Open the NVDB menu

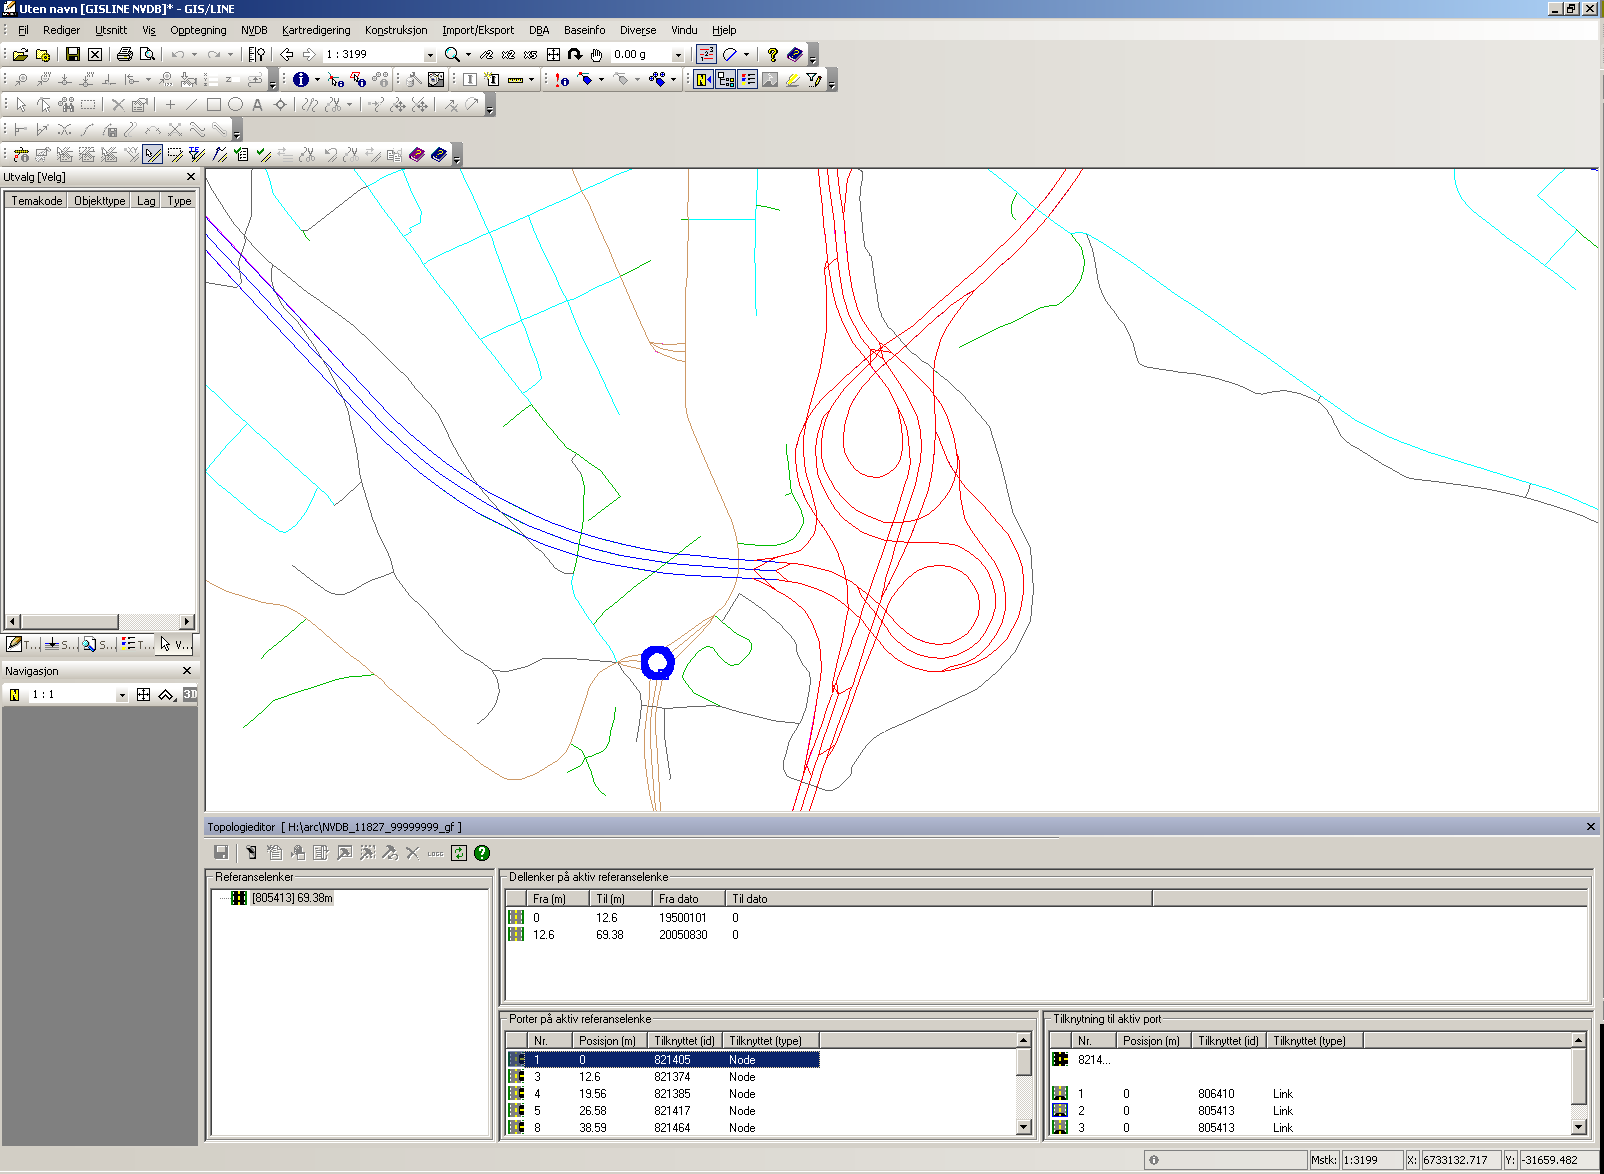pyautogui.click(x=254, y=30)
